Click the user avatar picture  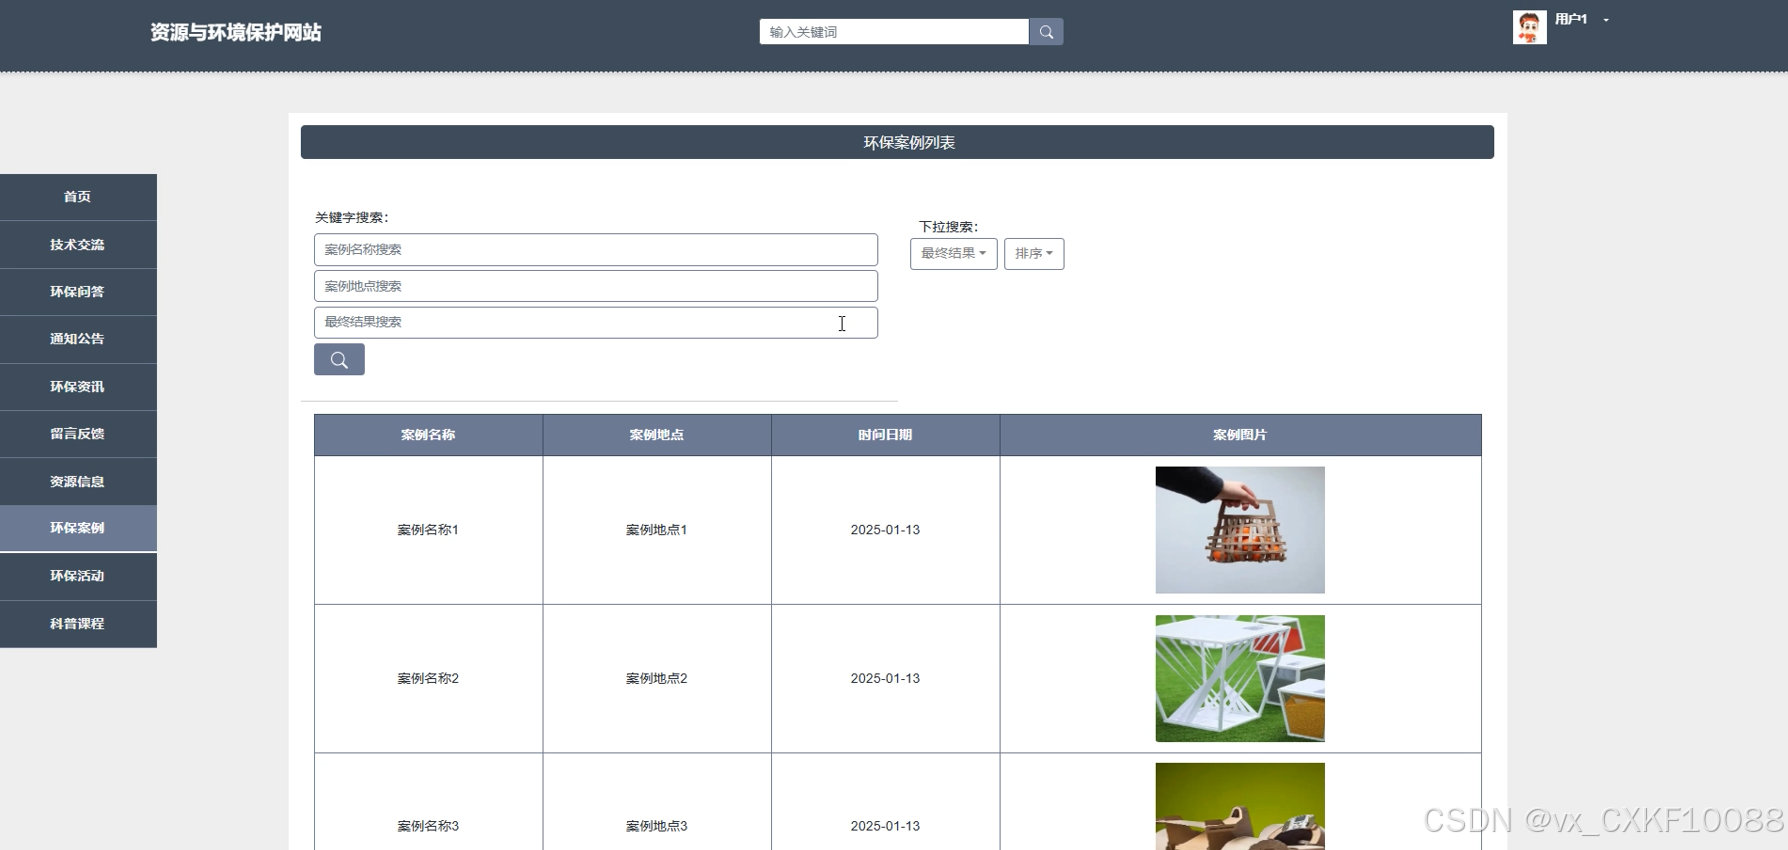pyautogui.click(x=1529, y=27)
